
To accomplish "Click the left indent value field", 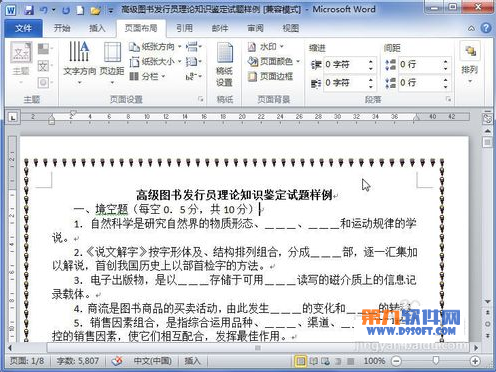I will (345, 64).
